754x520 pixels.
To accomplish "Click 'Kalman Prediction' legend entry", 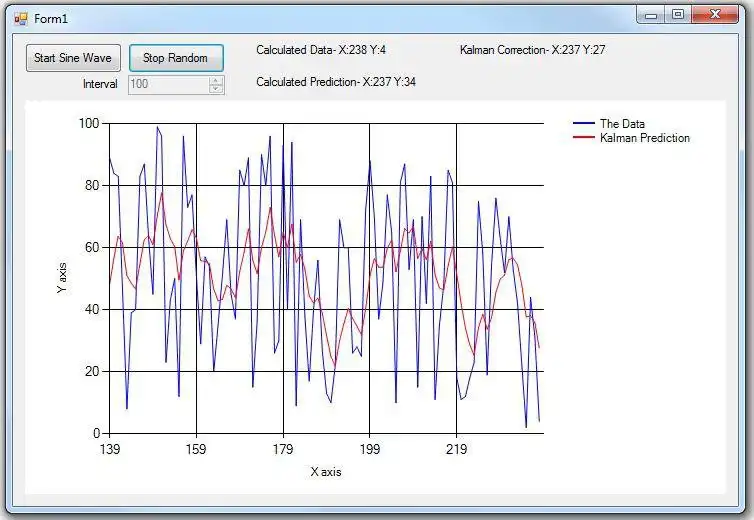I will coord(645,138).
